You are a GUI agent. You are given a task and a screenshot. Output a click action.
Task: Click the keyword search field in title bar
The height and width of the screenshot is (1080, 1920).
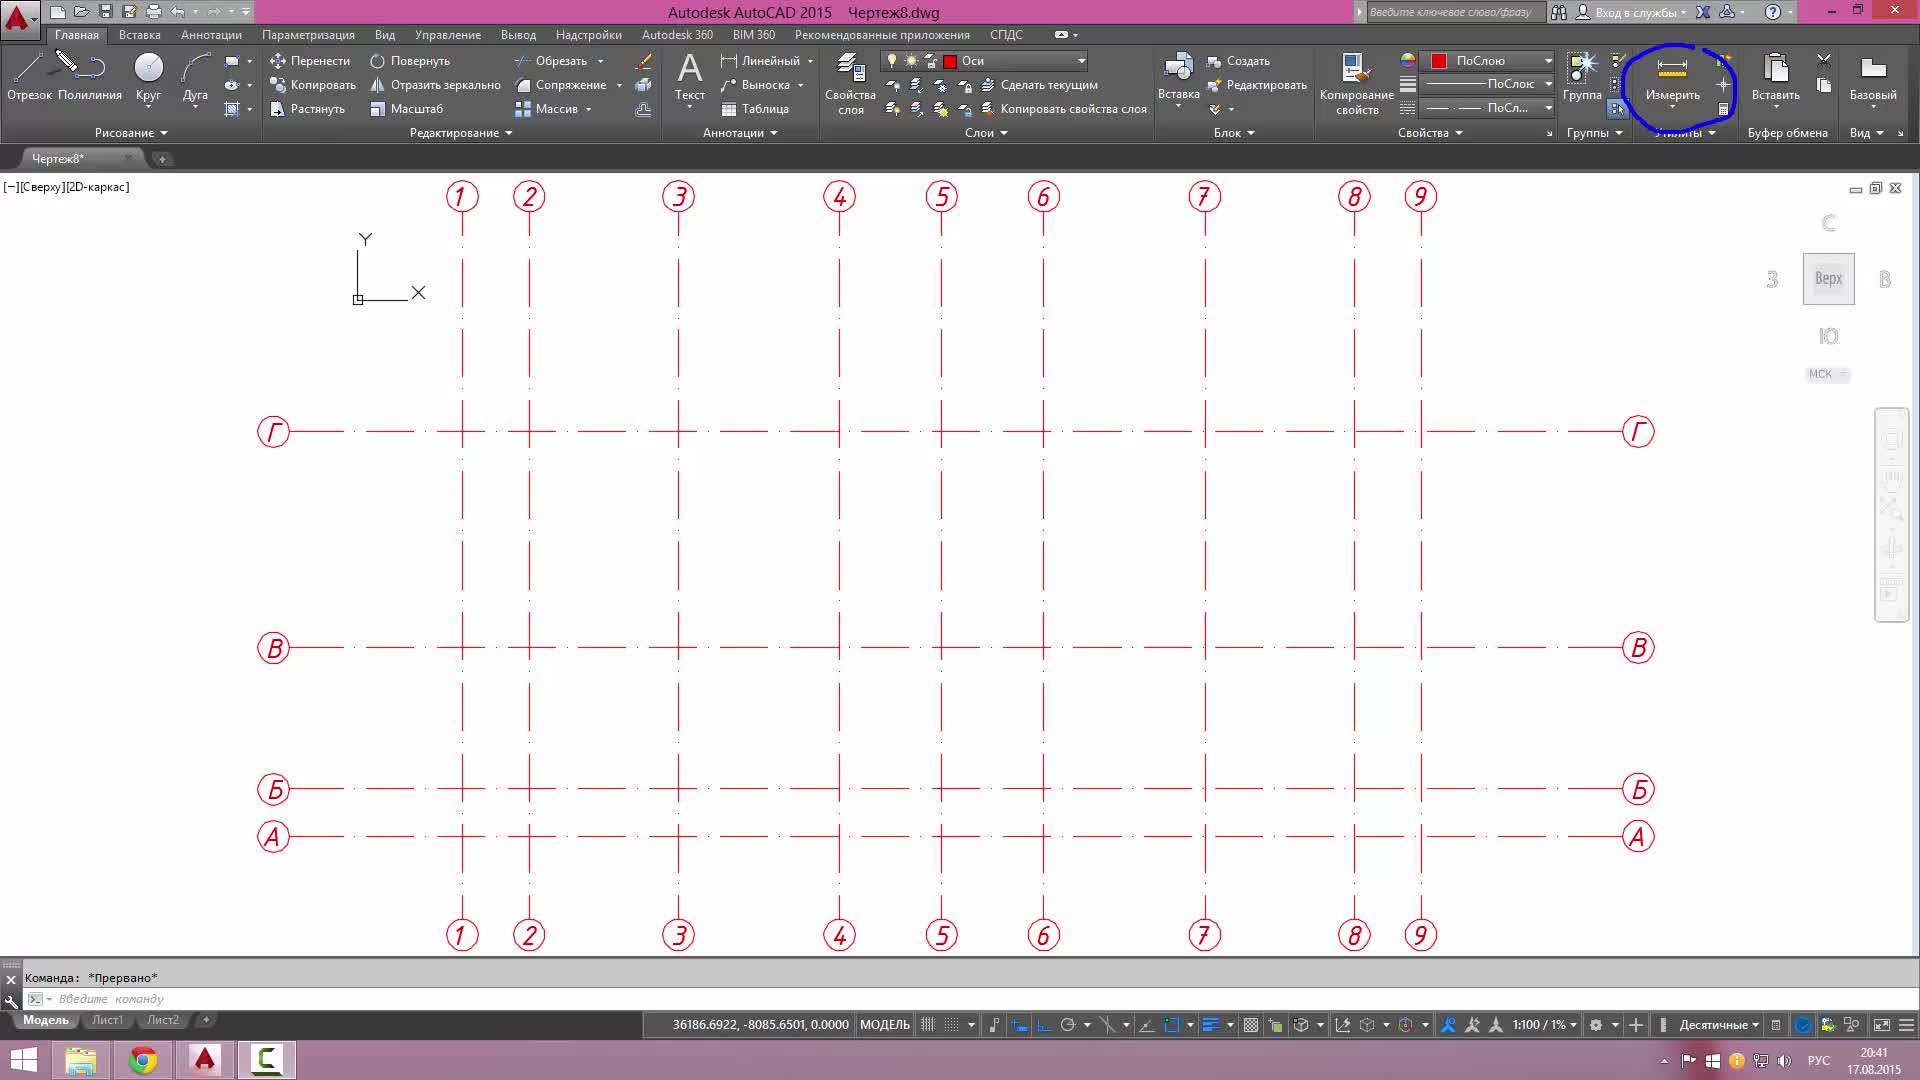coord(1455,12)
